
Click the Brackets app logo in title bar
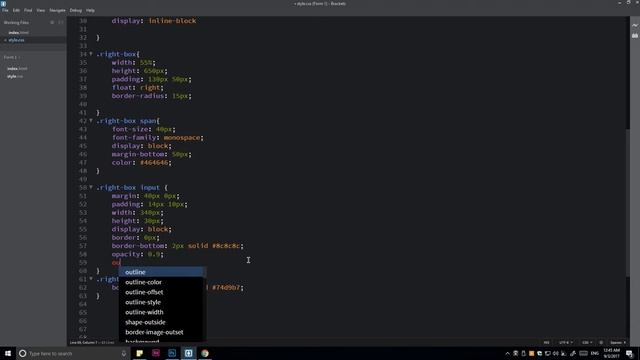(x=3, y=4)
